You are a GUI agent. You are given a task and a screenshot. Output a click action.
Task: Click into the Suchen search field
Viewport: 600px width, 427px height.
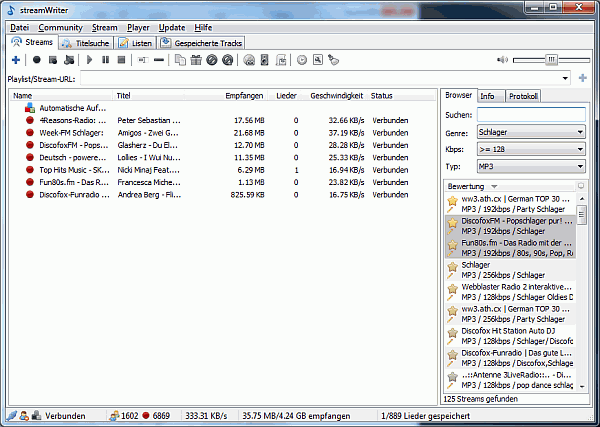tap(531, 115)
